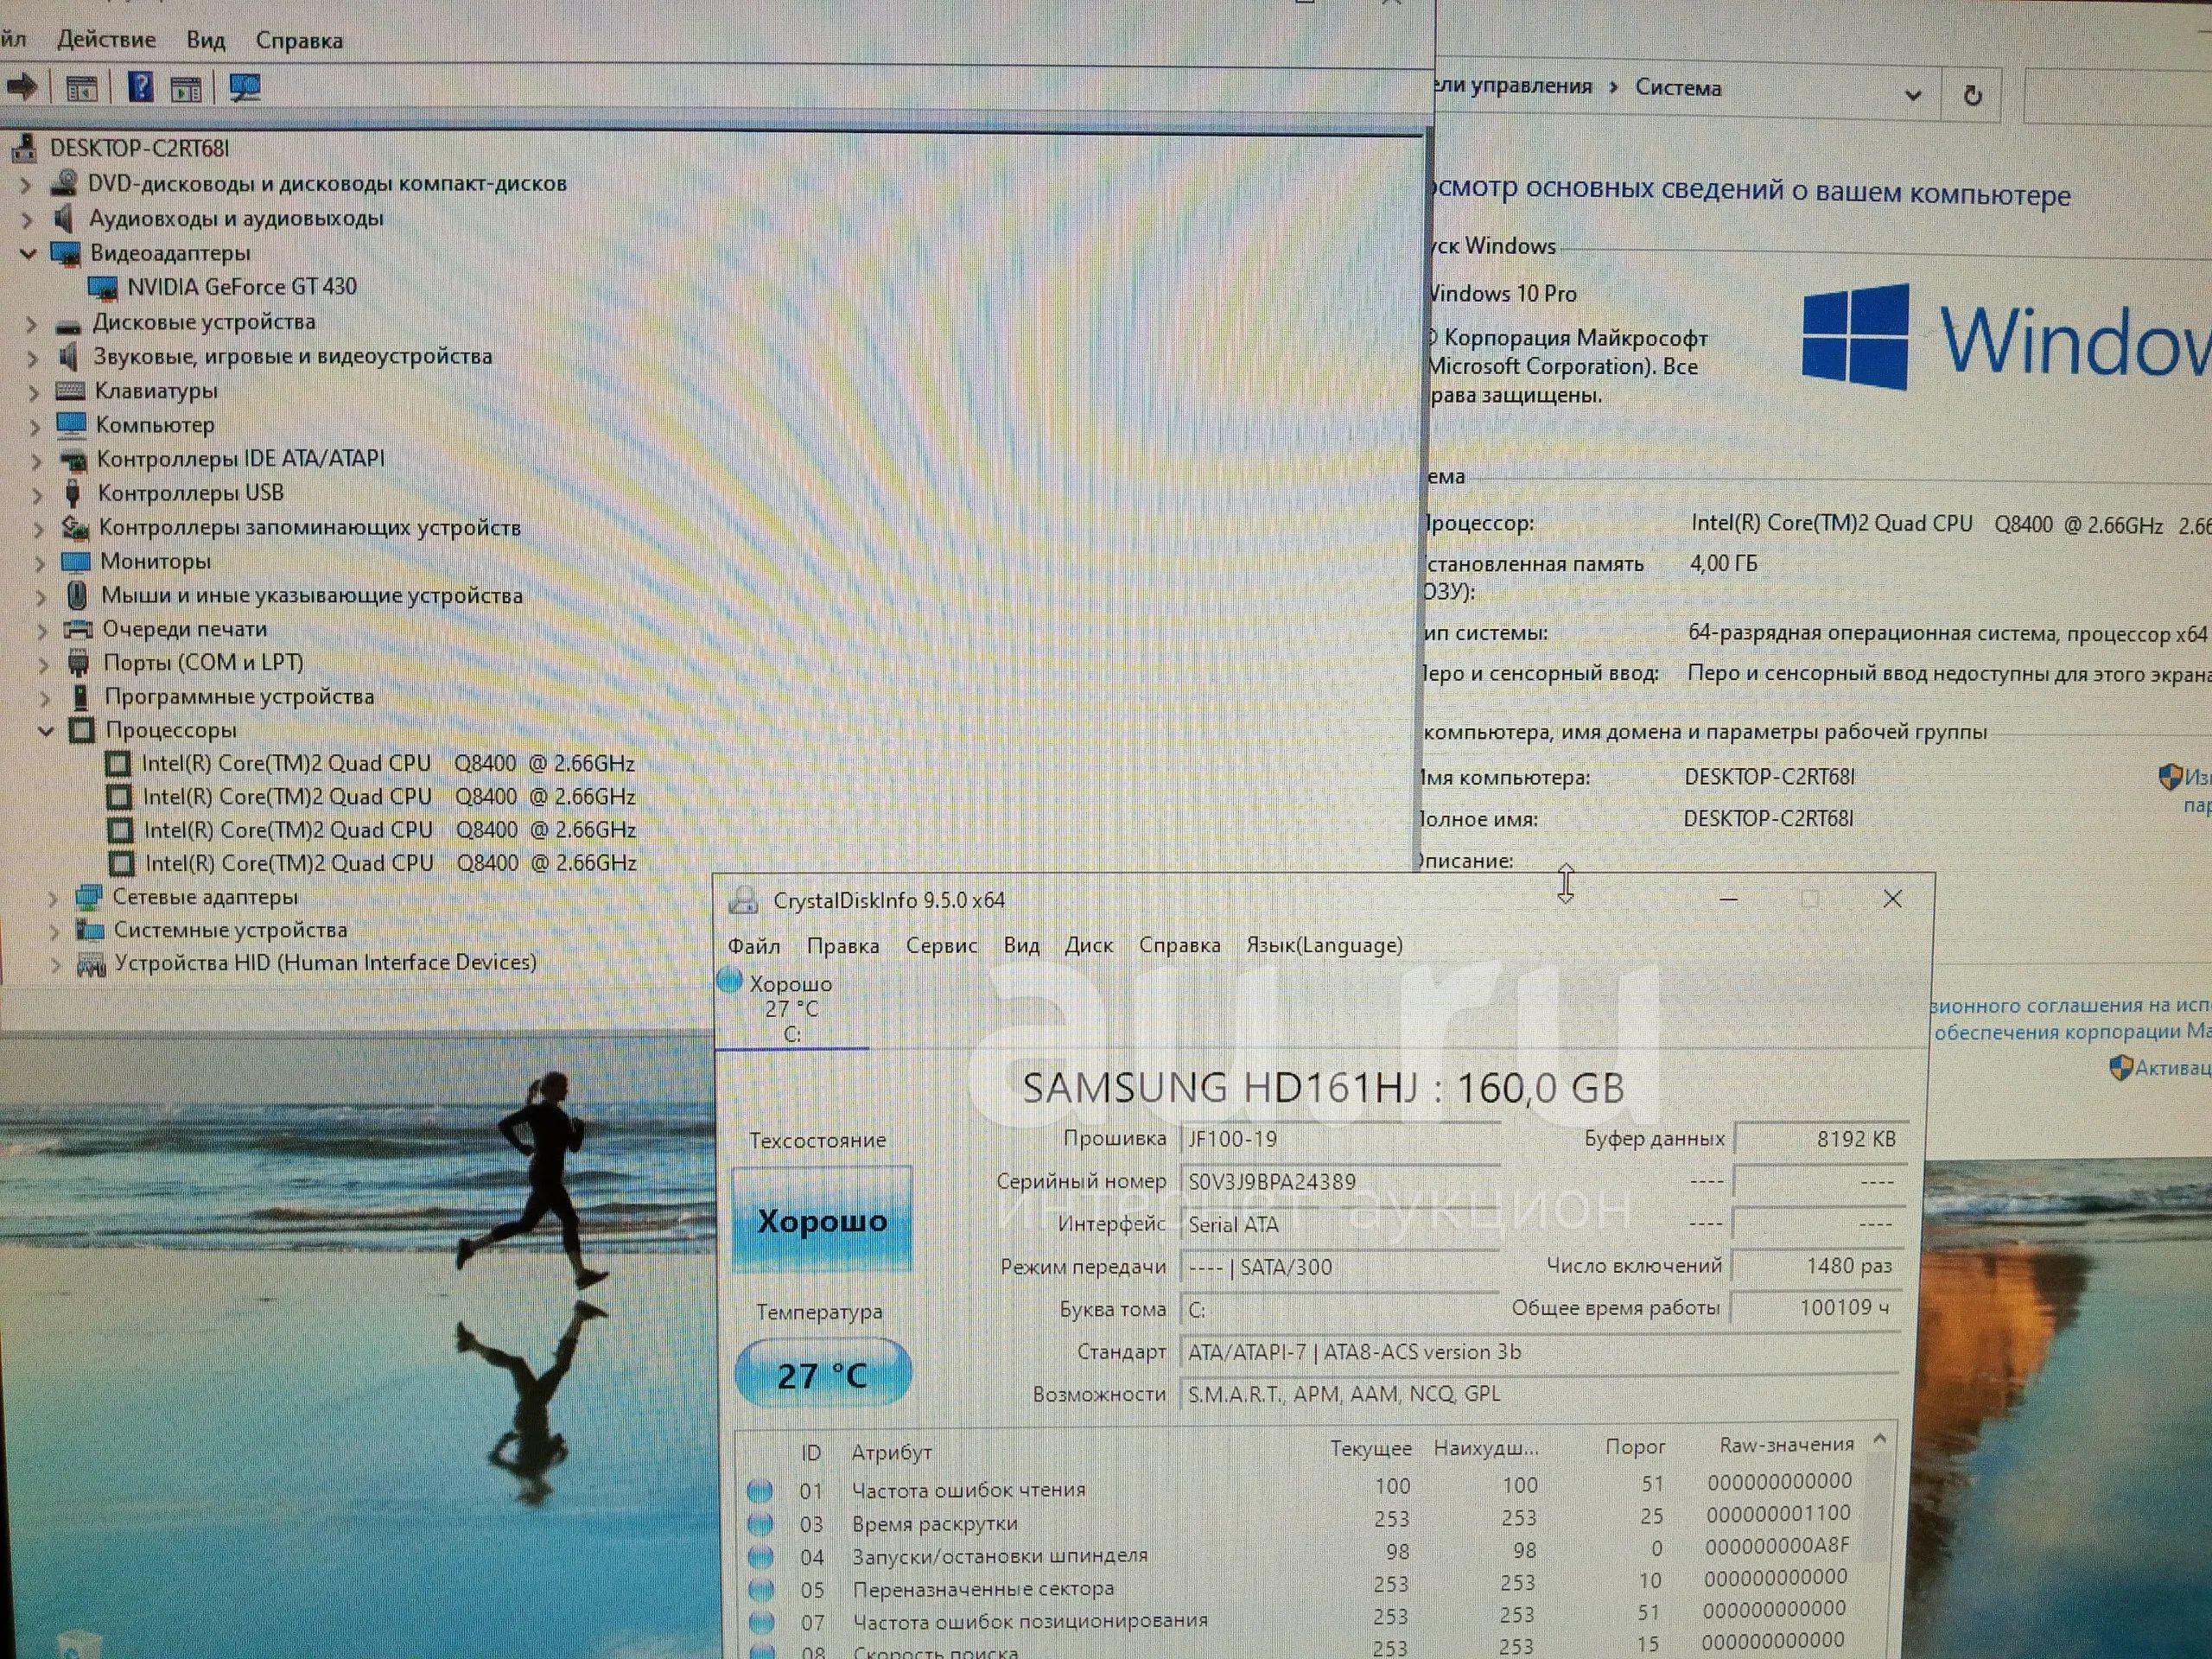Click the Хорошо health status button
Screen dimensions: 2212x1659
[x=822, y=1220]
